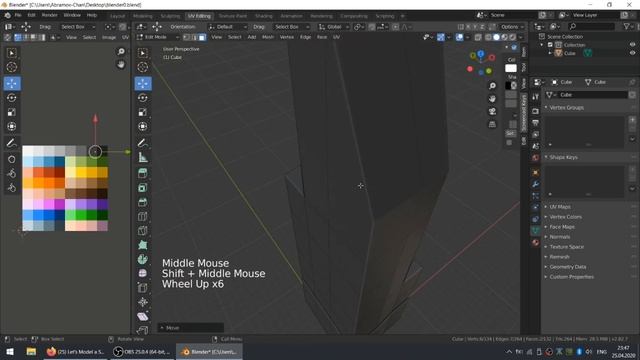Enable face select mode
The width and height of the screenshot is (640, 360).
(x=202, y=37)
